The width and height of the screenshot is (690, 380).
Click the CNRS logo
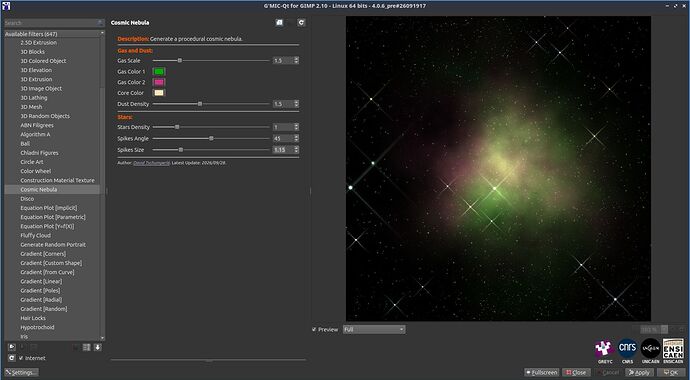pos(628,350)
